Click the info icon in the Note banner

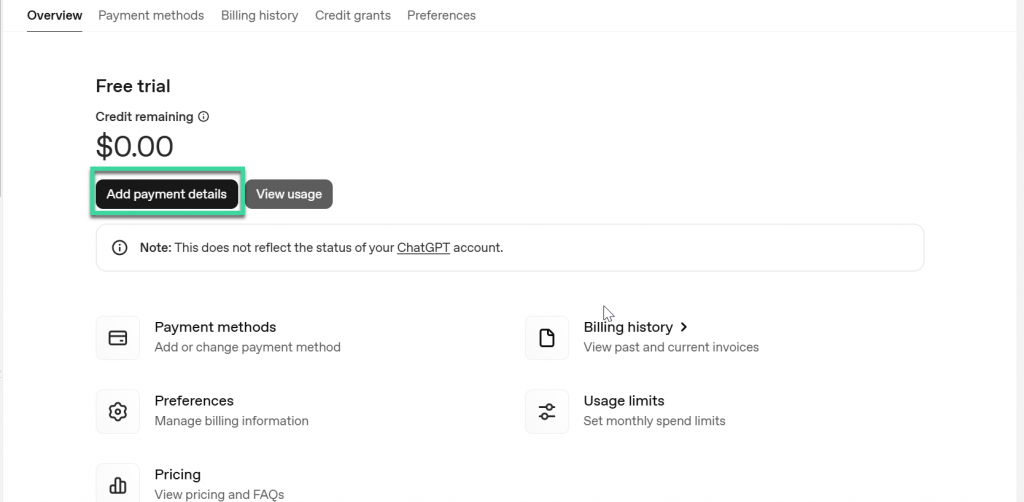tap(120, 248)
